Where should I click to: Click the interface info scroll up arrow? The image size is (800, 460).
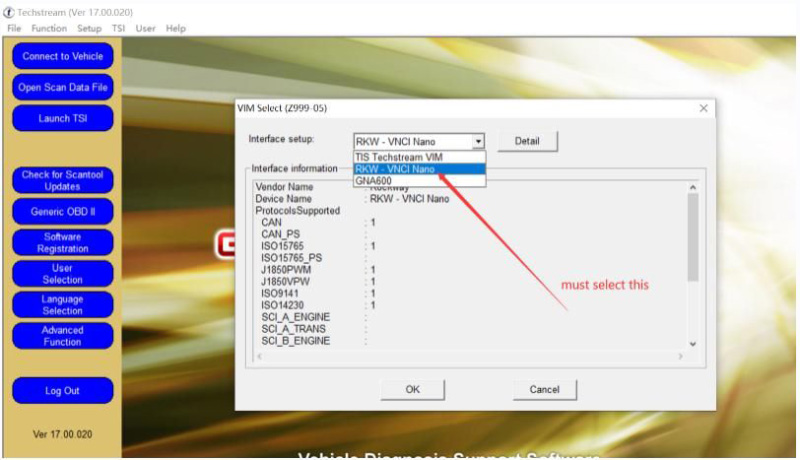tap(693, 187)
